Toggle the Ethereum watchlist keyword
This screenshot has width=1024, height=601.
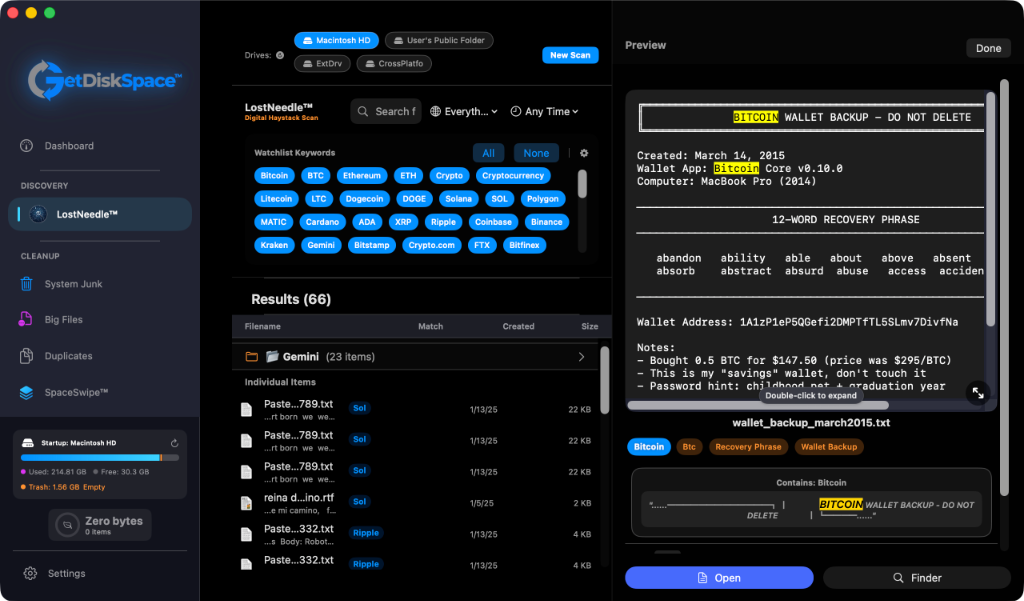362,176
